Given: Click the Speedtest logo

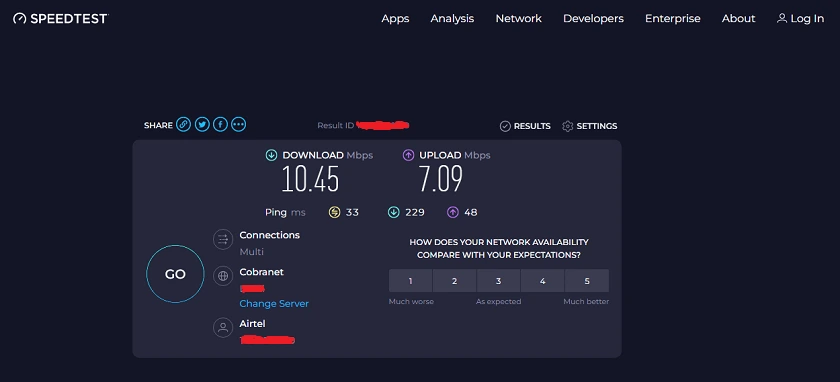Looking at the screenshot, I should click(61, 19).
